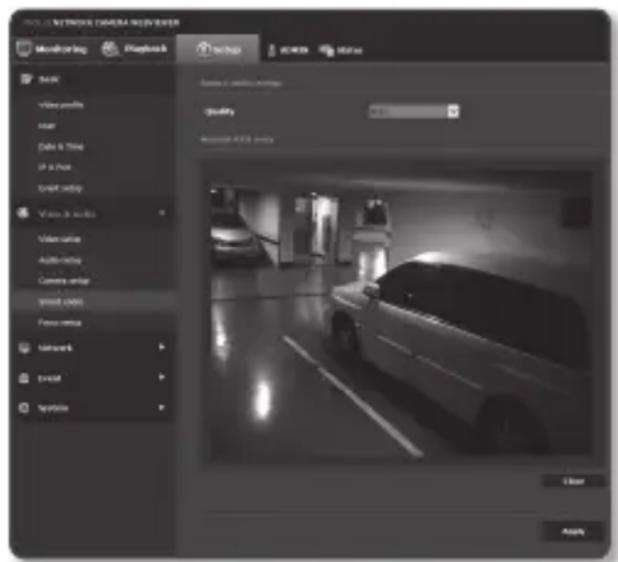Click the Monitoring screen icon
This screenshot has height=562, width=618.
point(24,48)
